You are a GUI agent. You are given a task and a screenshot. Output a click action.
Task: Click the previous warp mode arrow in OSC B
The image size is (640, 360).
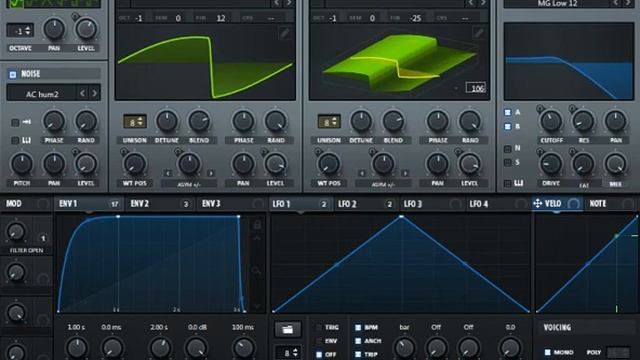362,173
